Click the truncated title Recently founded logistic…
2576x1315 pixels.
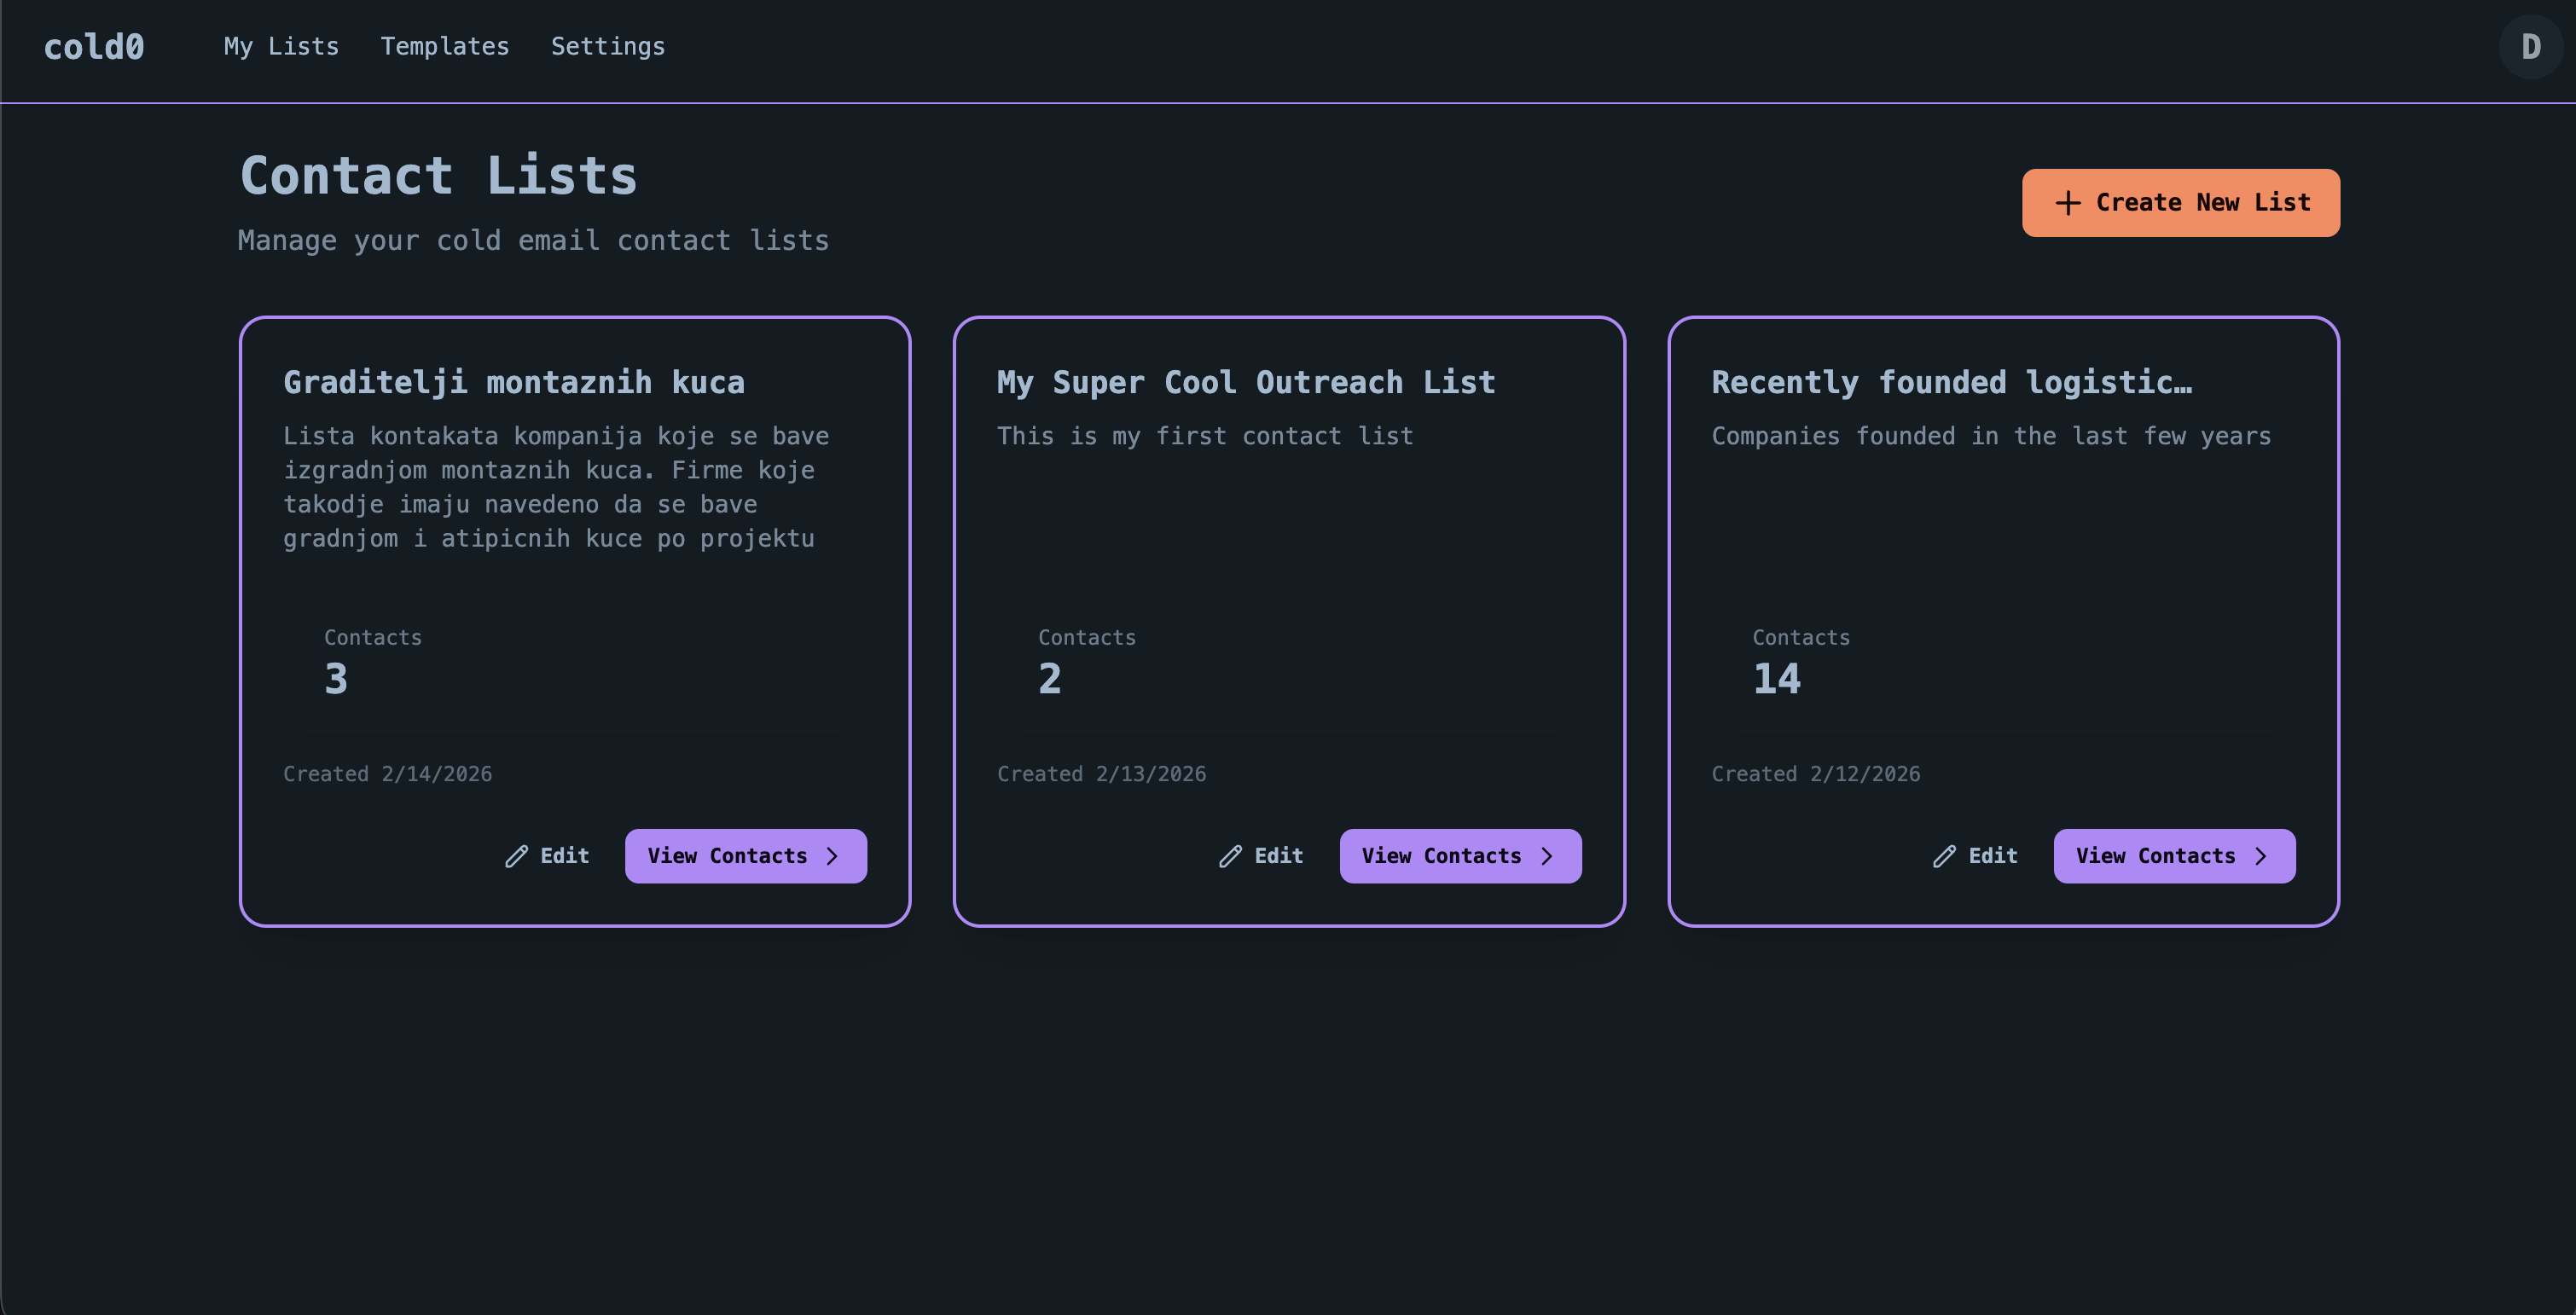pos(1952,381)
